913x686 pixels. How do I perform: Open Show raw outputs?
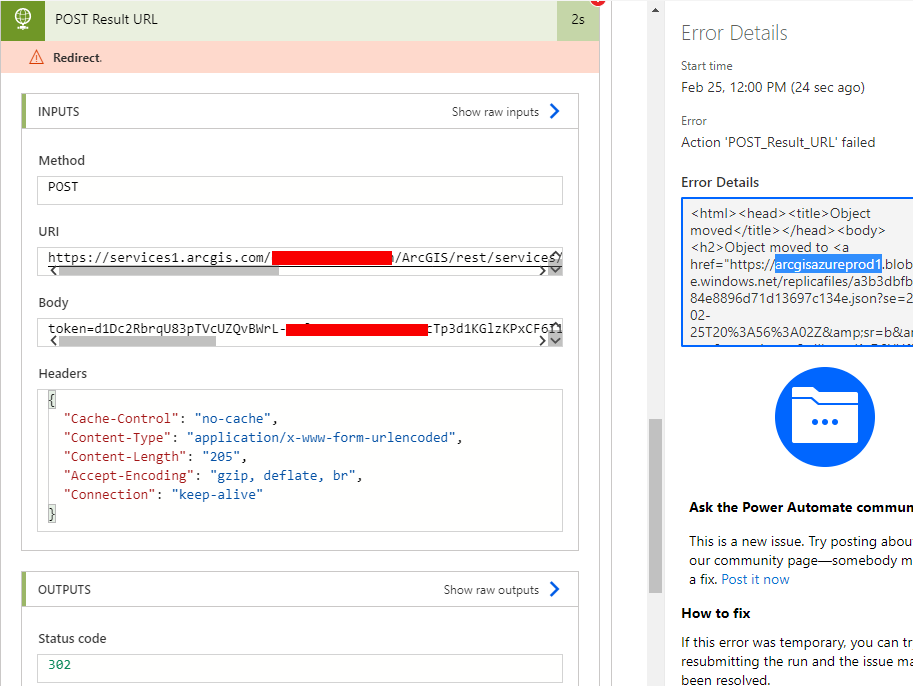491,589
